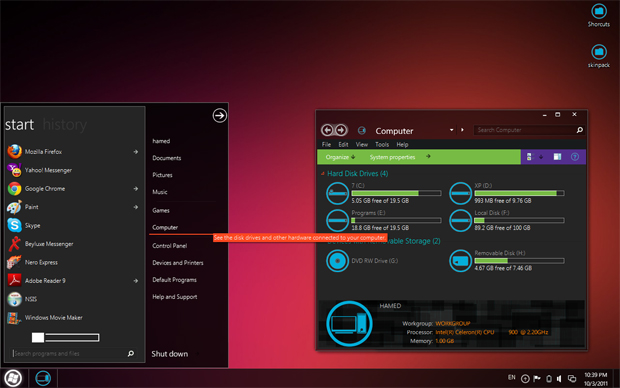Open the Organize dropdown
The width and height of the screenshot is (620, 388).
point(340,157)
